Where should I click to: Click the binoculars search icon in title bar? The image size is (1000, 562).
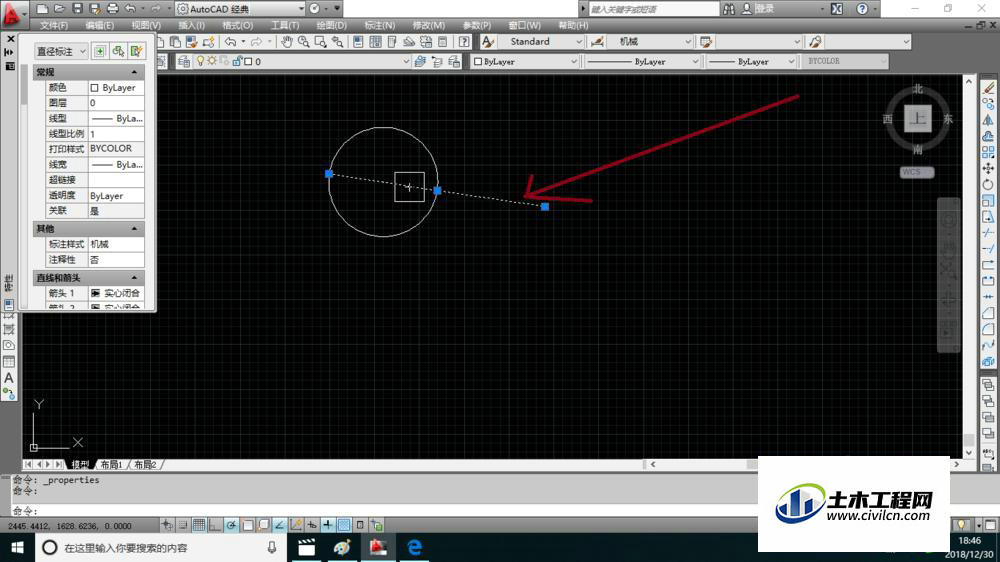pyautogui.click(x=729, y=9)
